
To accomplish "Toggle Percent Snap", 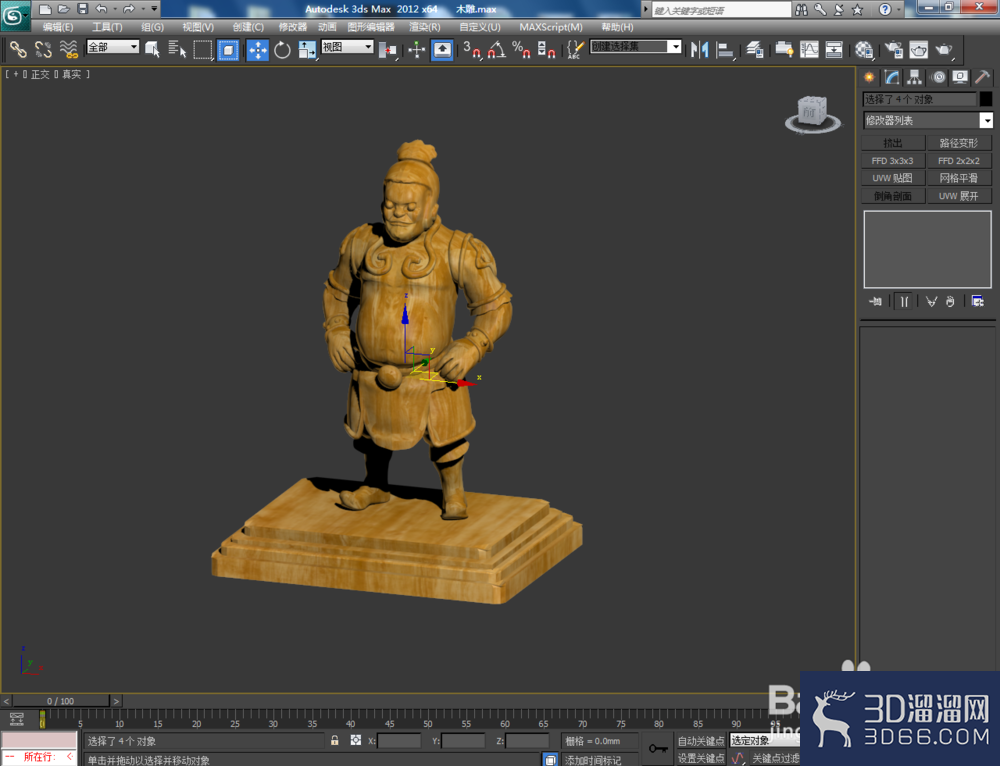I will click(521, 49).
